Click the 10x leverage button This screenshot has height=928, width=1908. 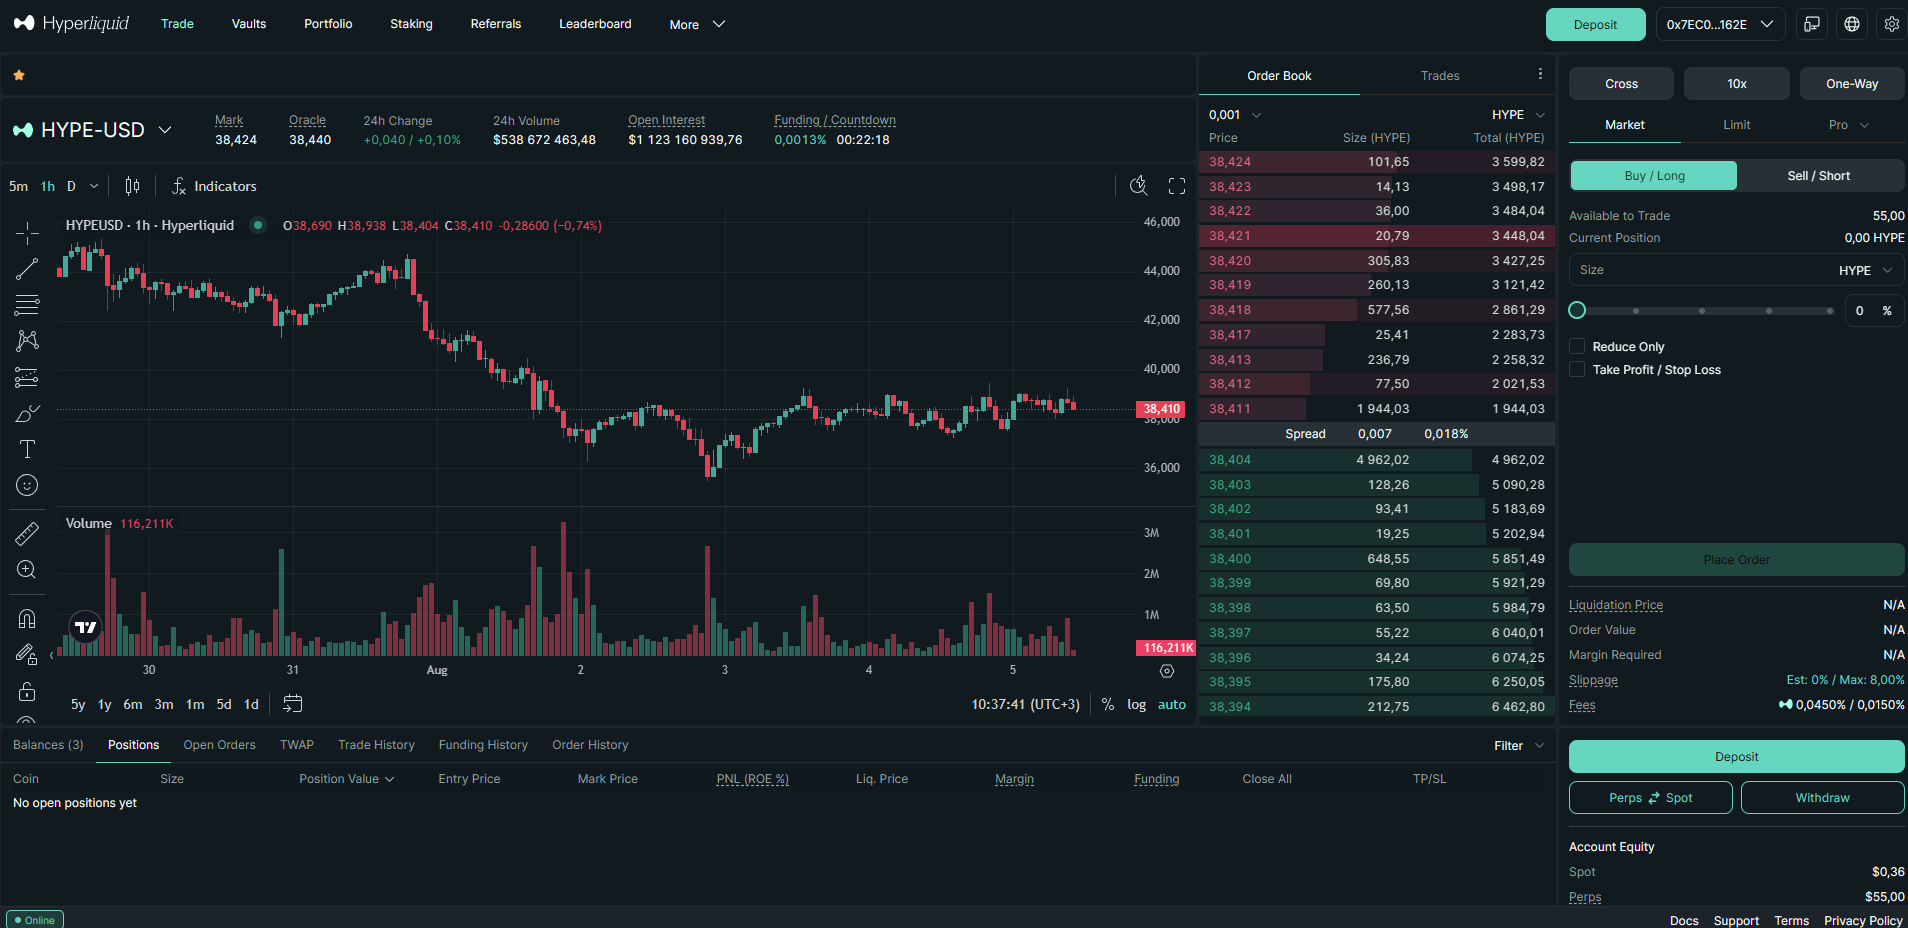pos(1737,84)
